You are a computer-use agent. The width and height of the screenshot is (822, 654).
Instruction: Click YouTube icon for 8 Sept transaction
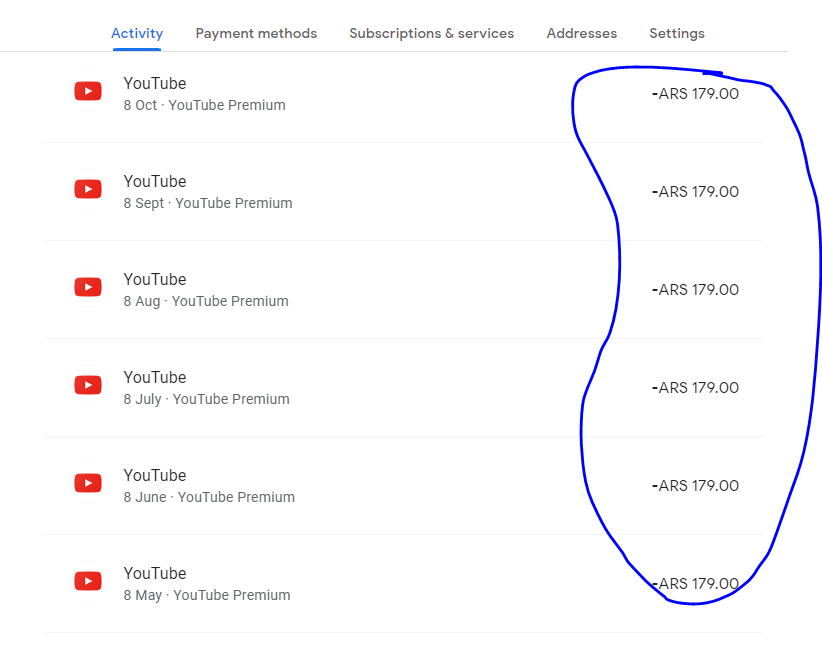click(88, 189)
